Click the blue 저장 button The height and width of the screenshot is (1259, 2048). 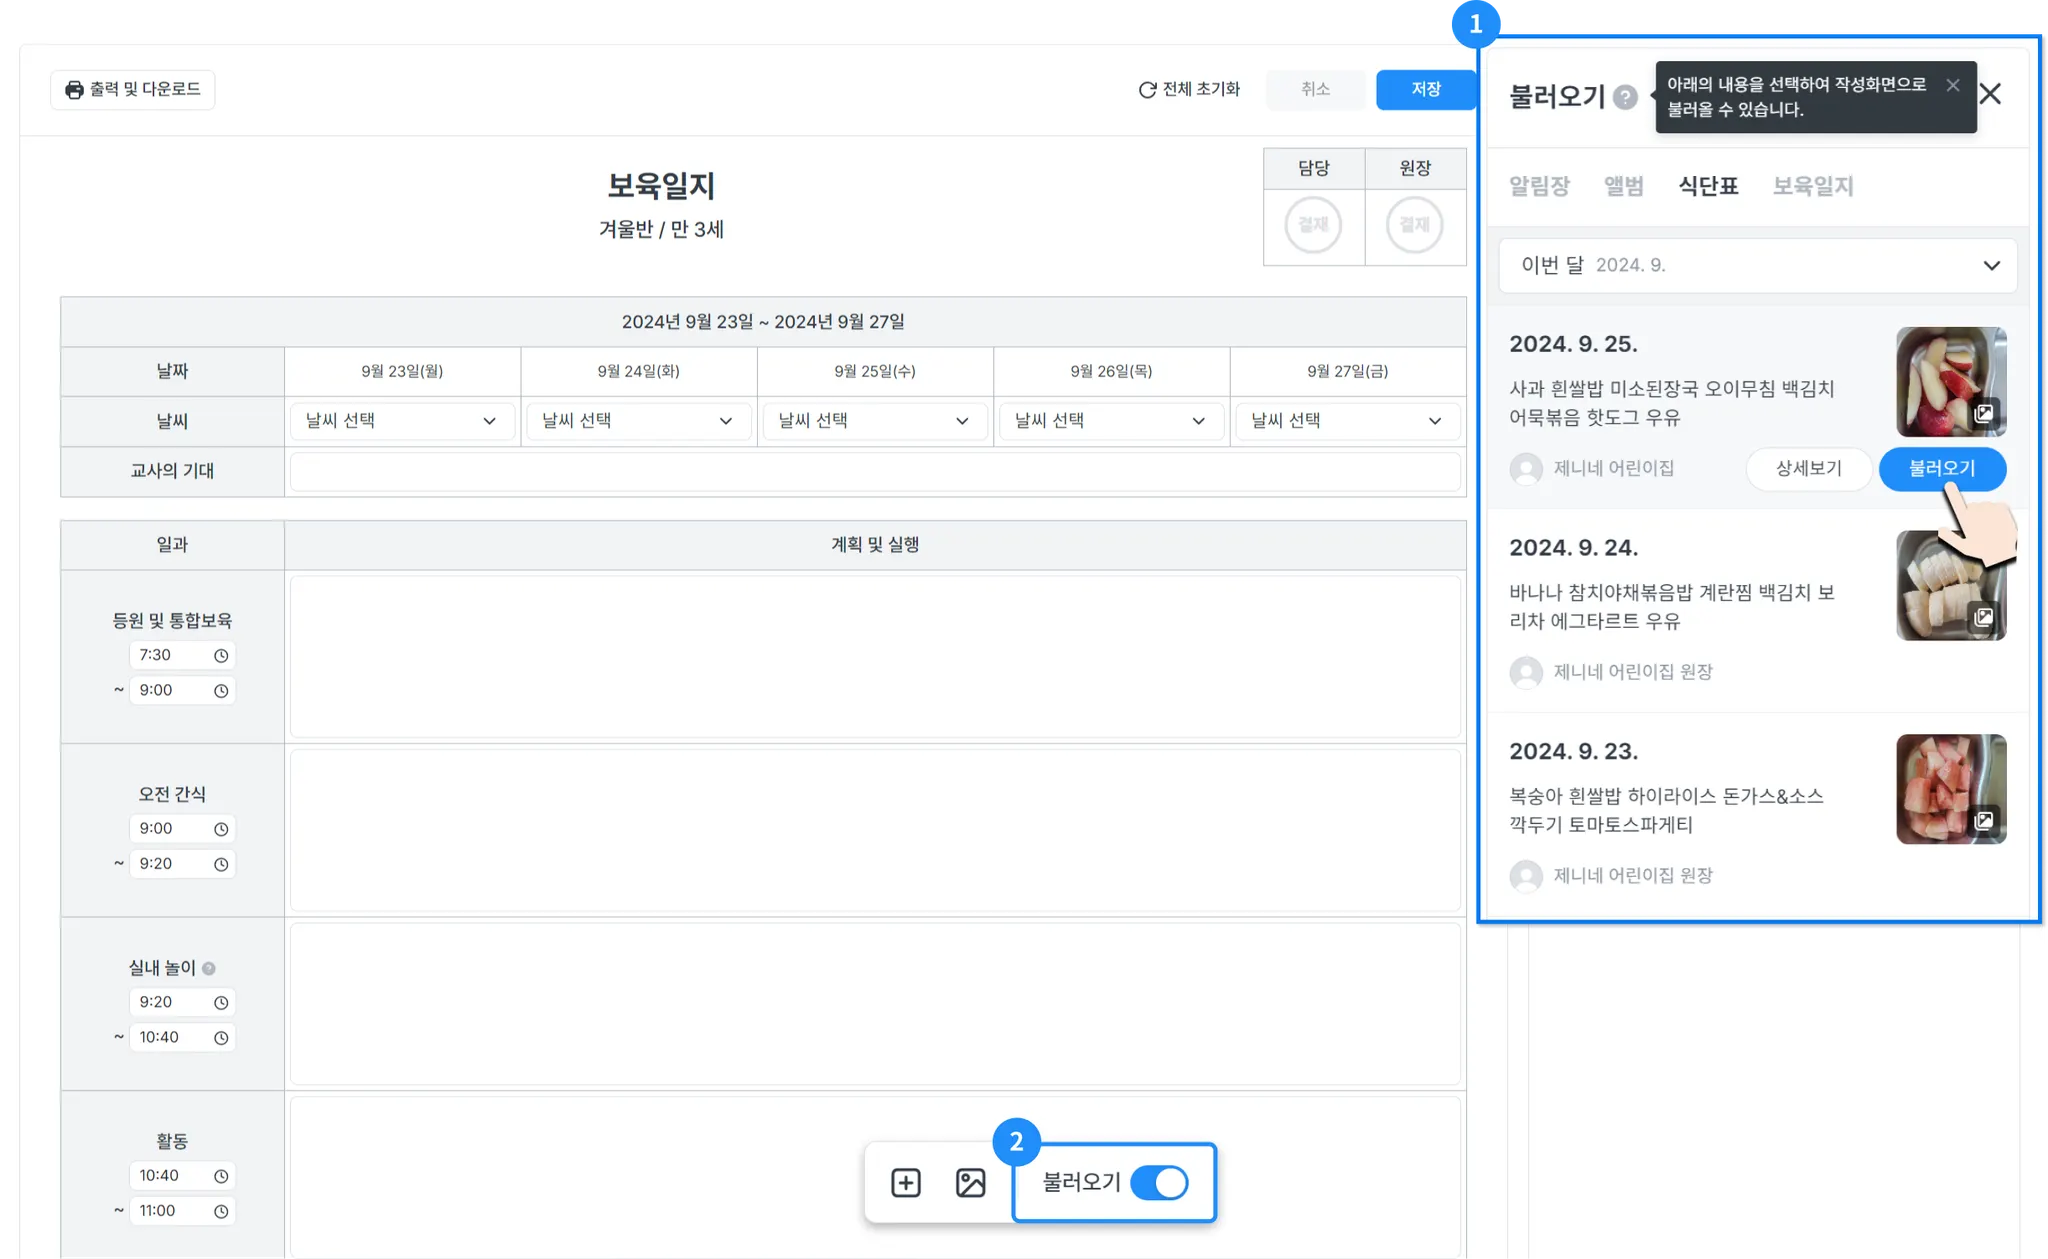pyautogui.click(x=1425, y=90)
